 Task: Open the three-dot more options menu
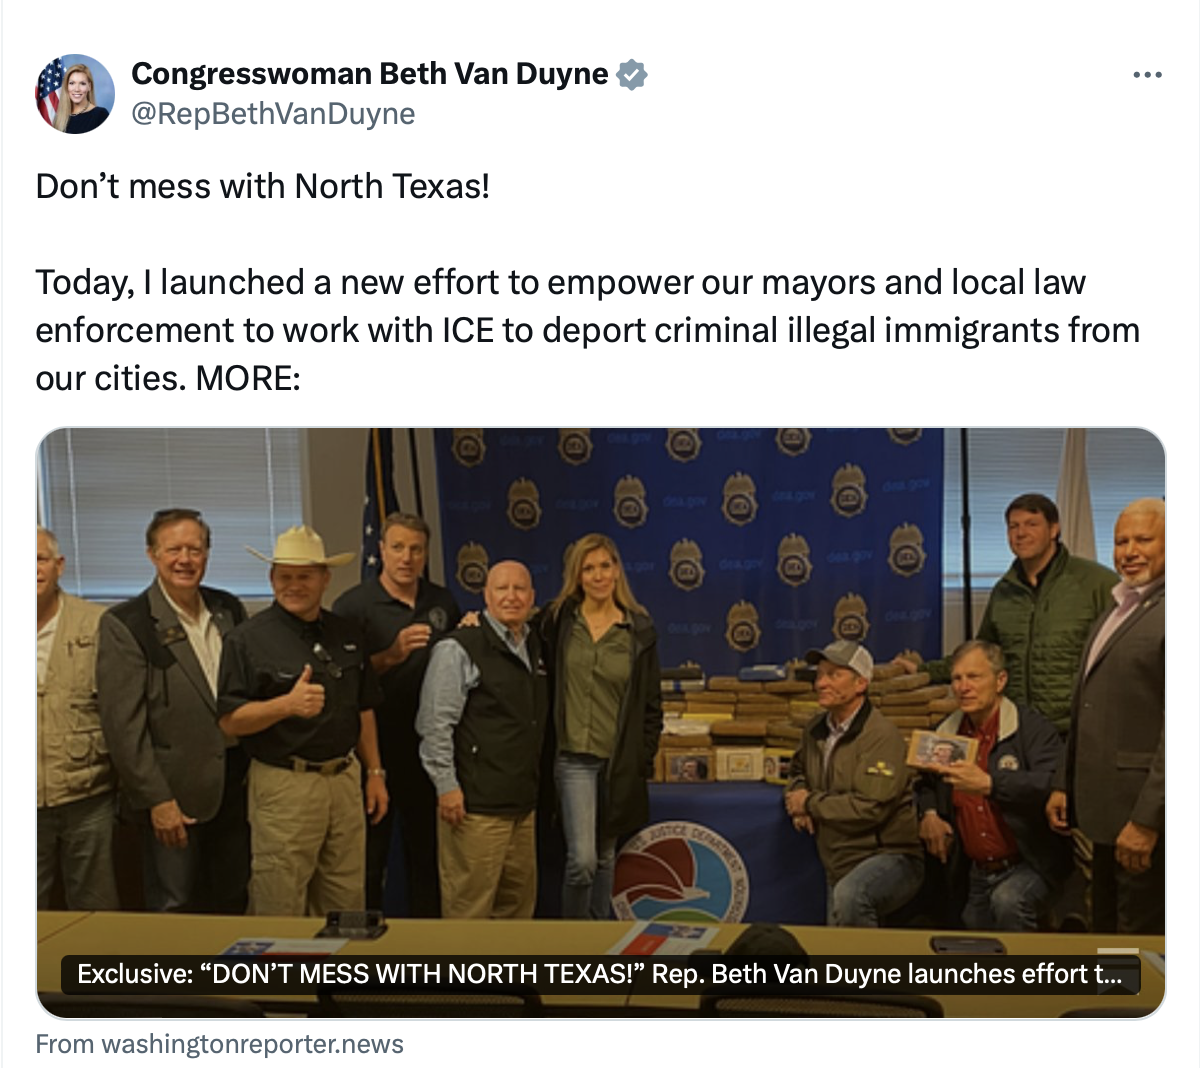[x=1147, y=75]
